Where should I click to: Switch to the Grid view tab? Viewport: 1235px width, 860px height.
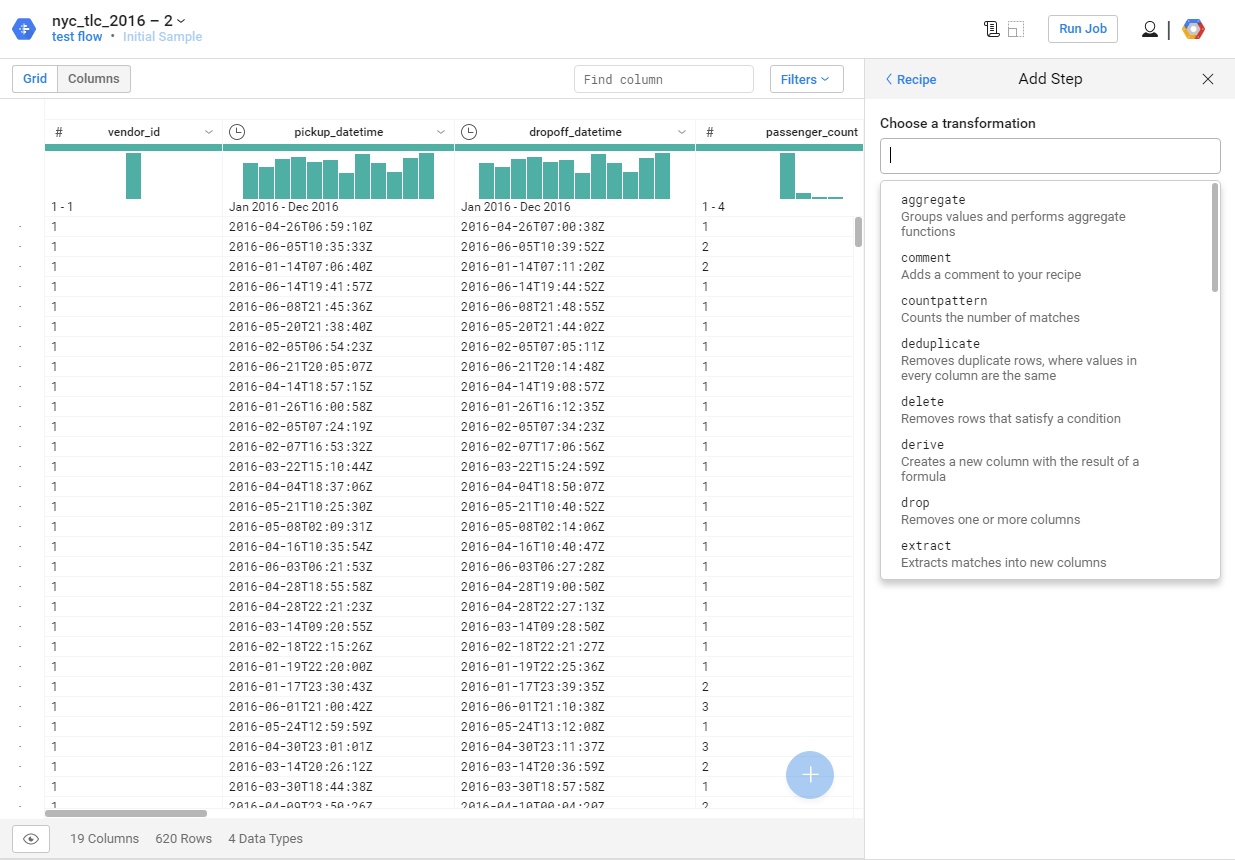(x=35, y=79)
